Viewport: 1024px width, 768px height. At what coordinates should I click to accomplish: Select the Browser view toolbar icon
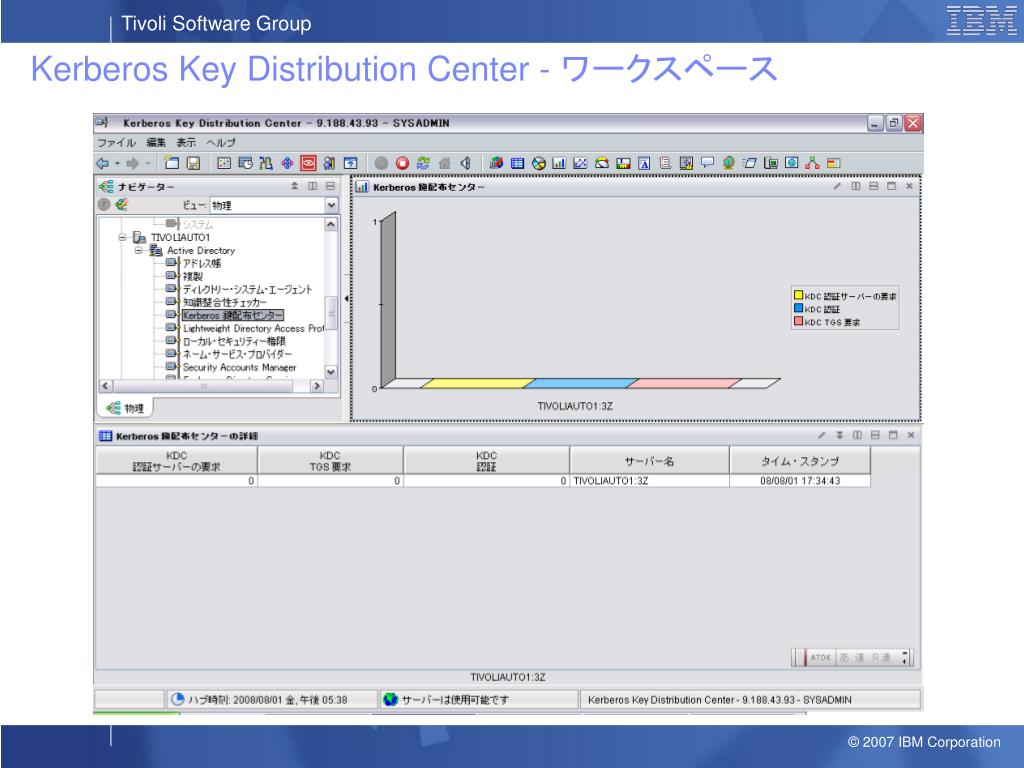[x=792, y=163]
